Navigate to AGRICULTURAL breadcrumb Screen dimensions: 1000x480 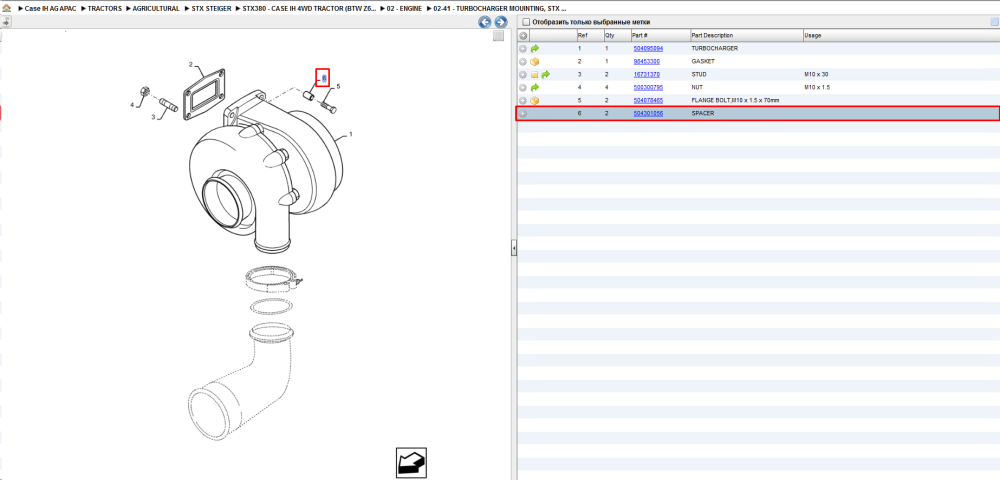point(156,9)
